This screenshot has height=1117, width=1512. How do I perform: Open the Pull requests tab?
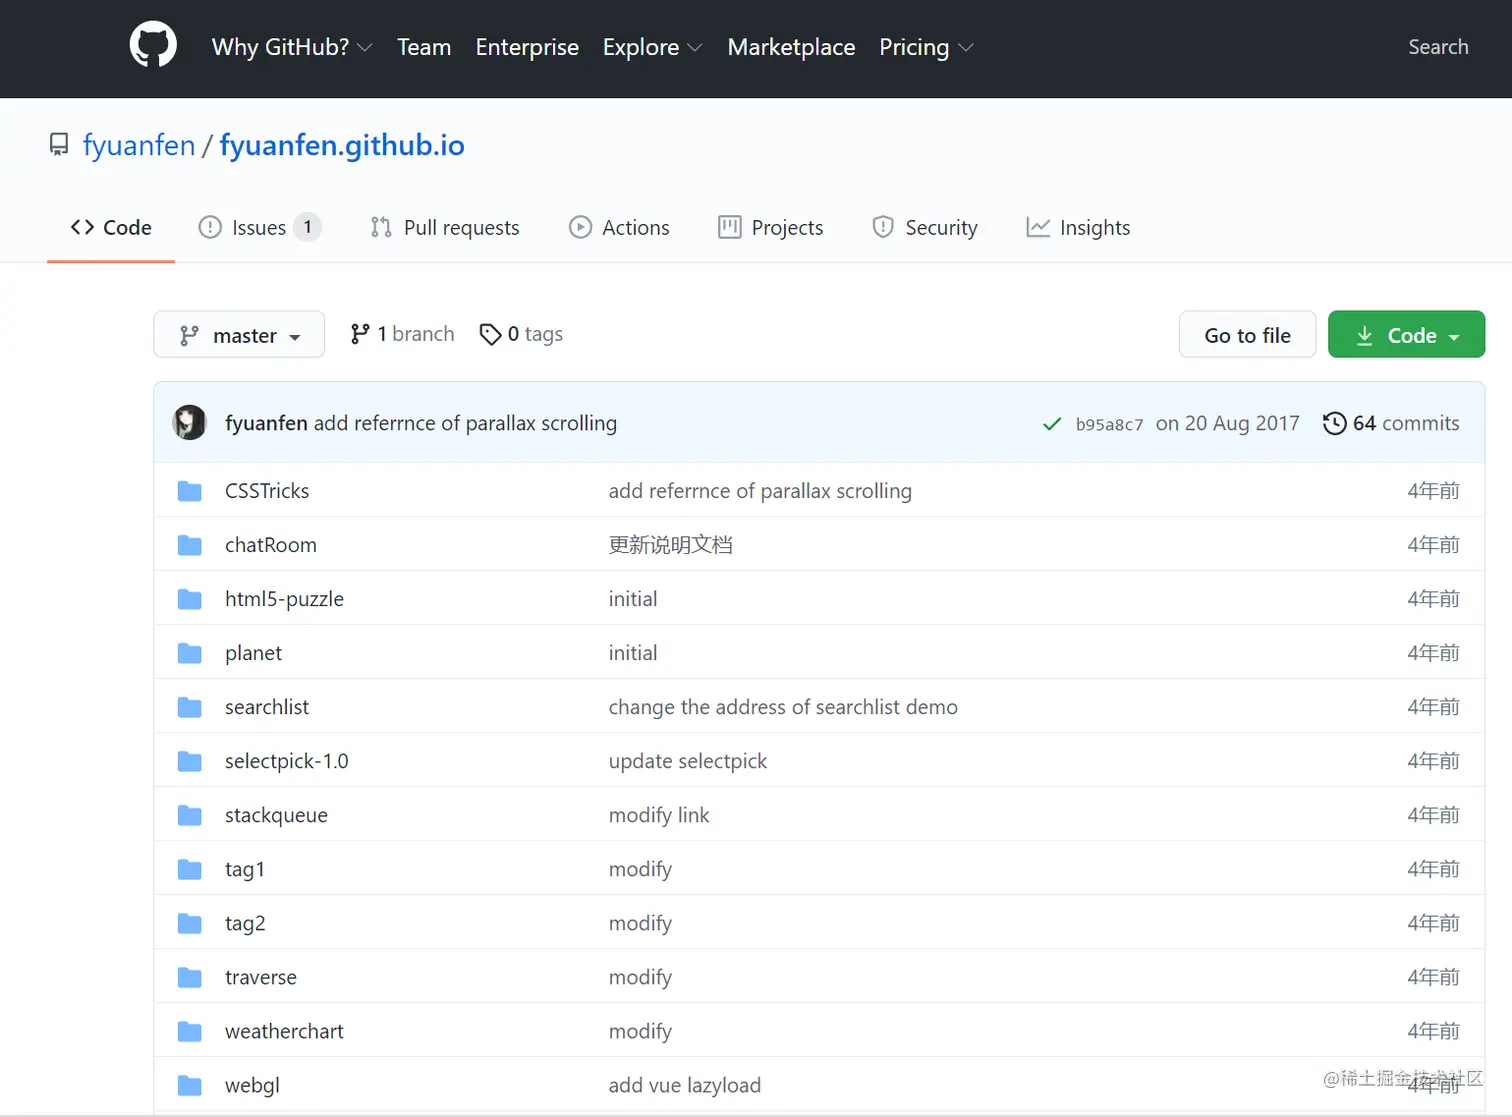tap(445, 227)
